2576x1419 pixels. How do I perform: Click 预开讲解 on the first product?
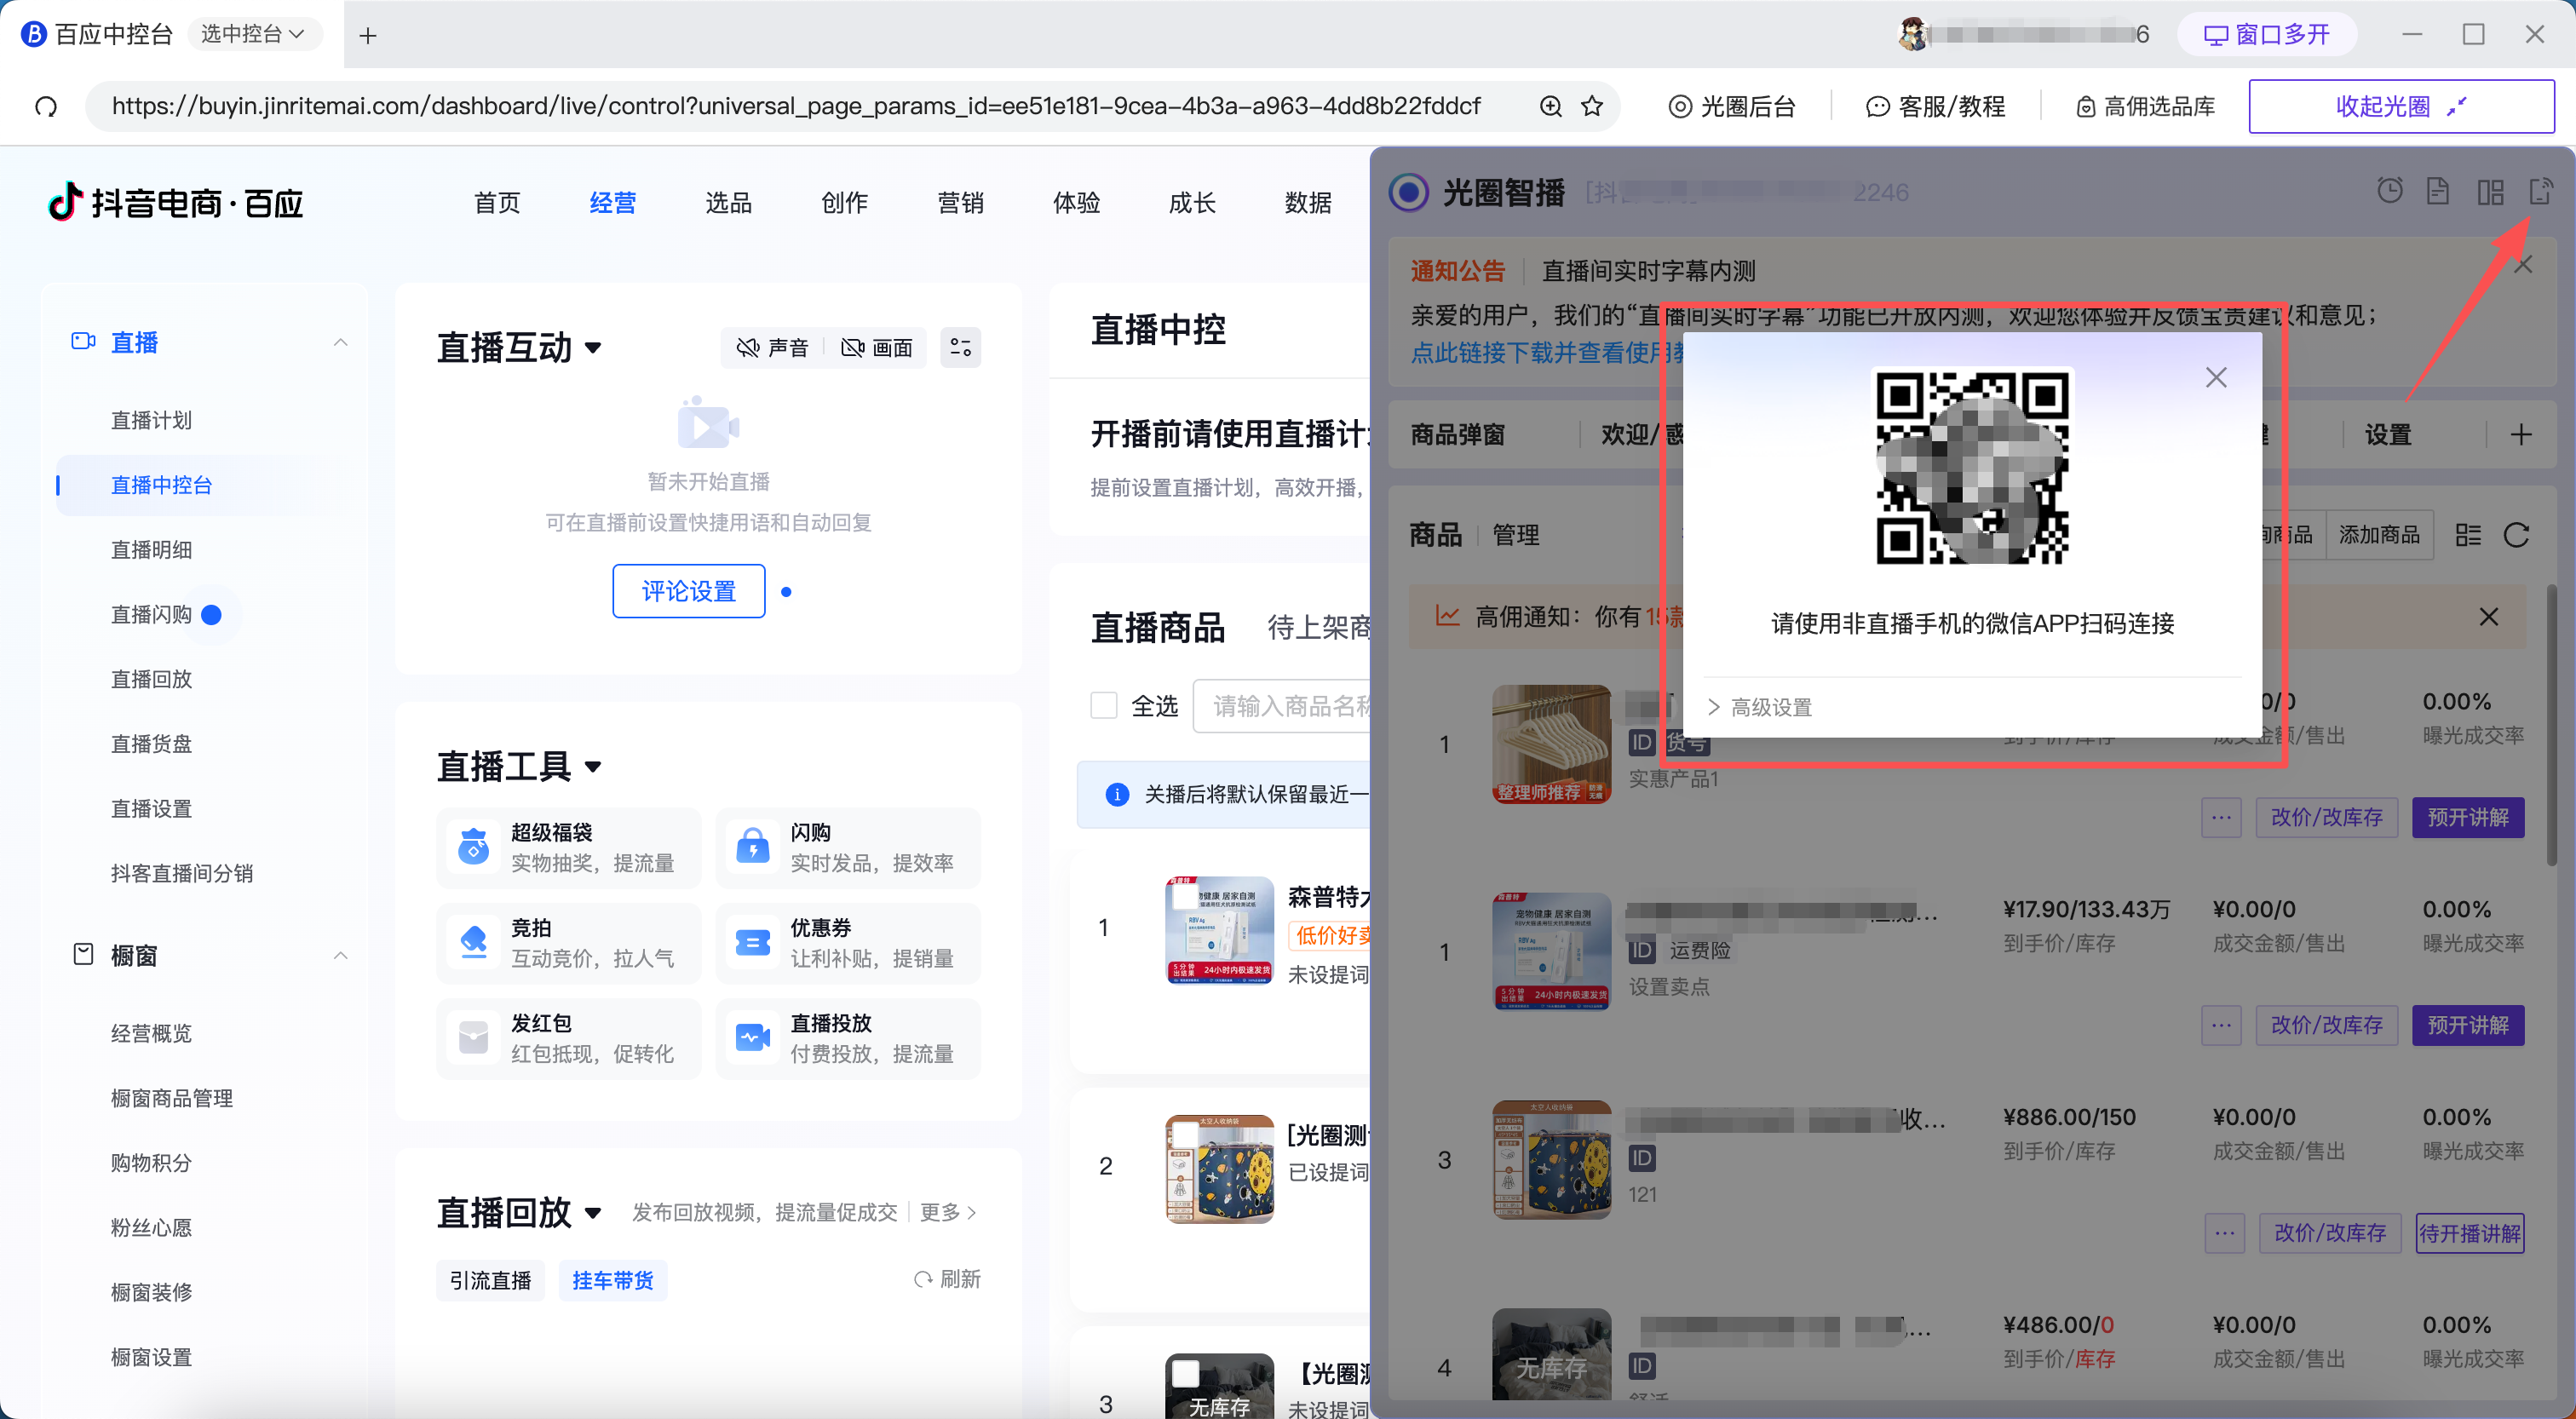tap(2468, 817)
